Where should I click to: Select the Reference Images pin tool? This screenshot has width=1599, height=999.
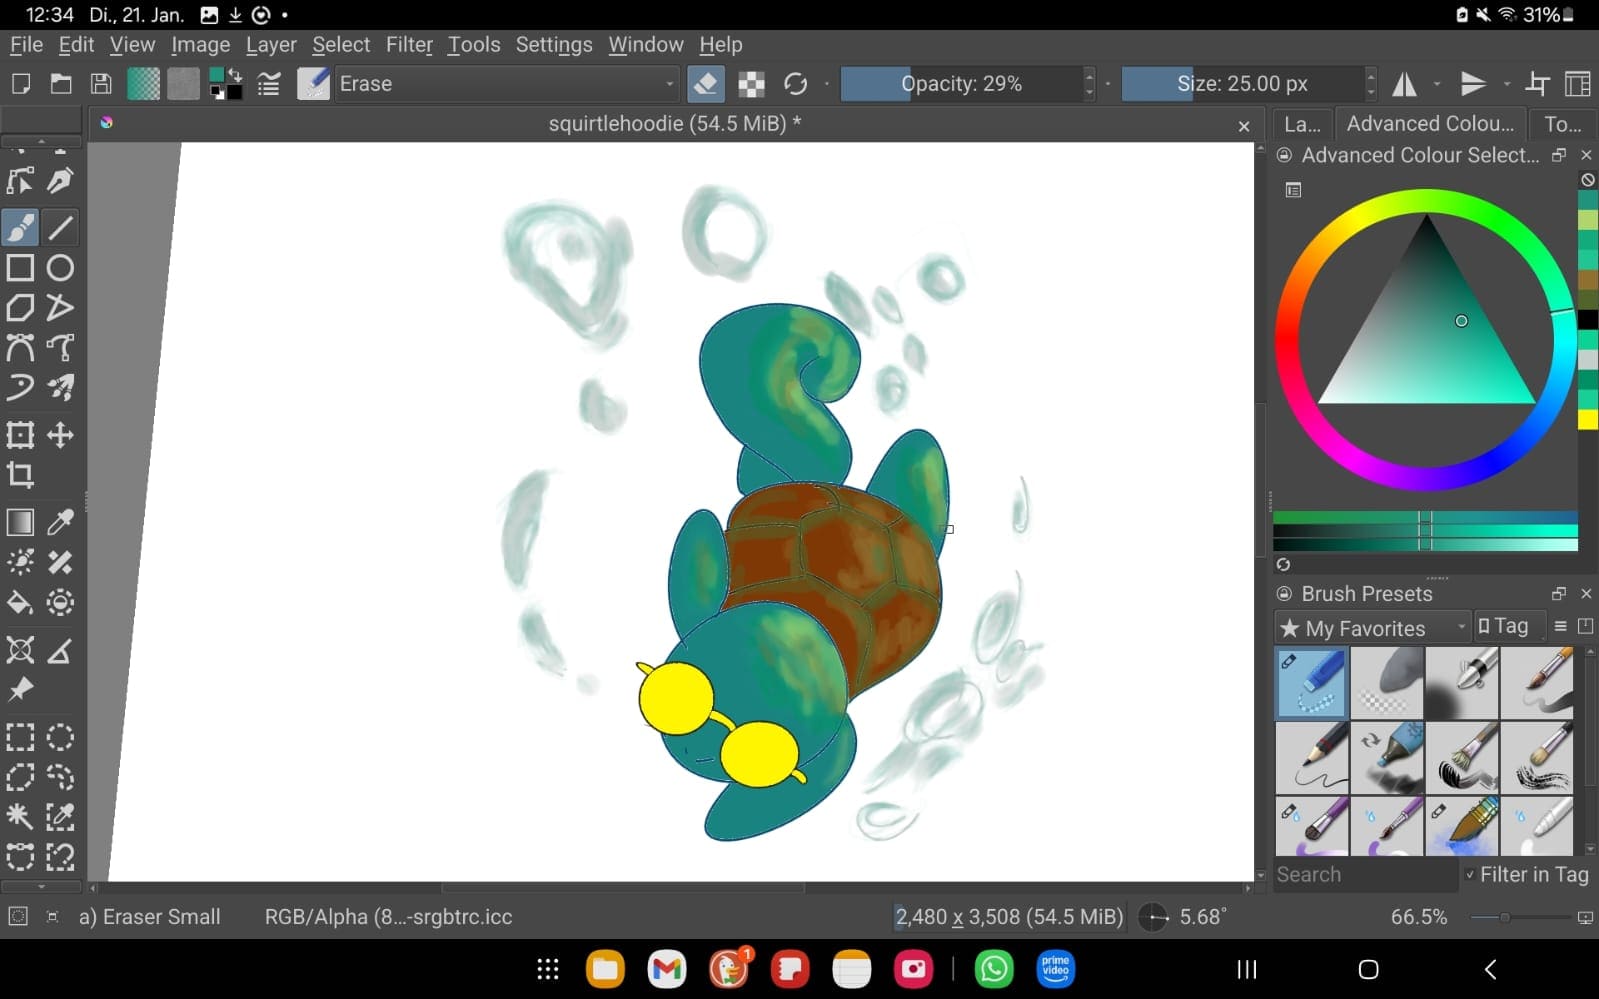pyautogui.click(x=20, y=690)
